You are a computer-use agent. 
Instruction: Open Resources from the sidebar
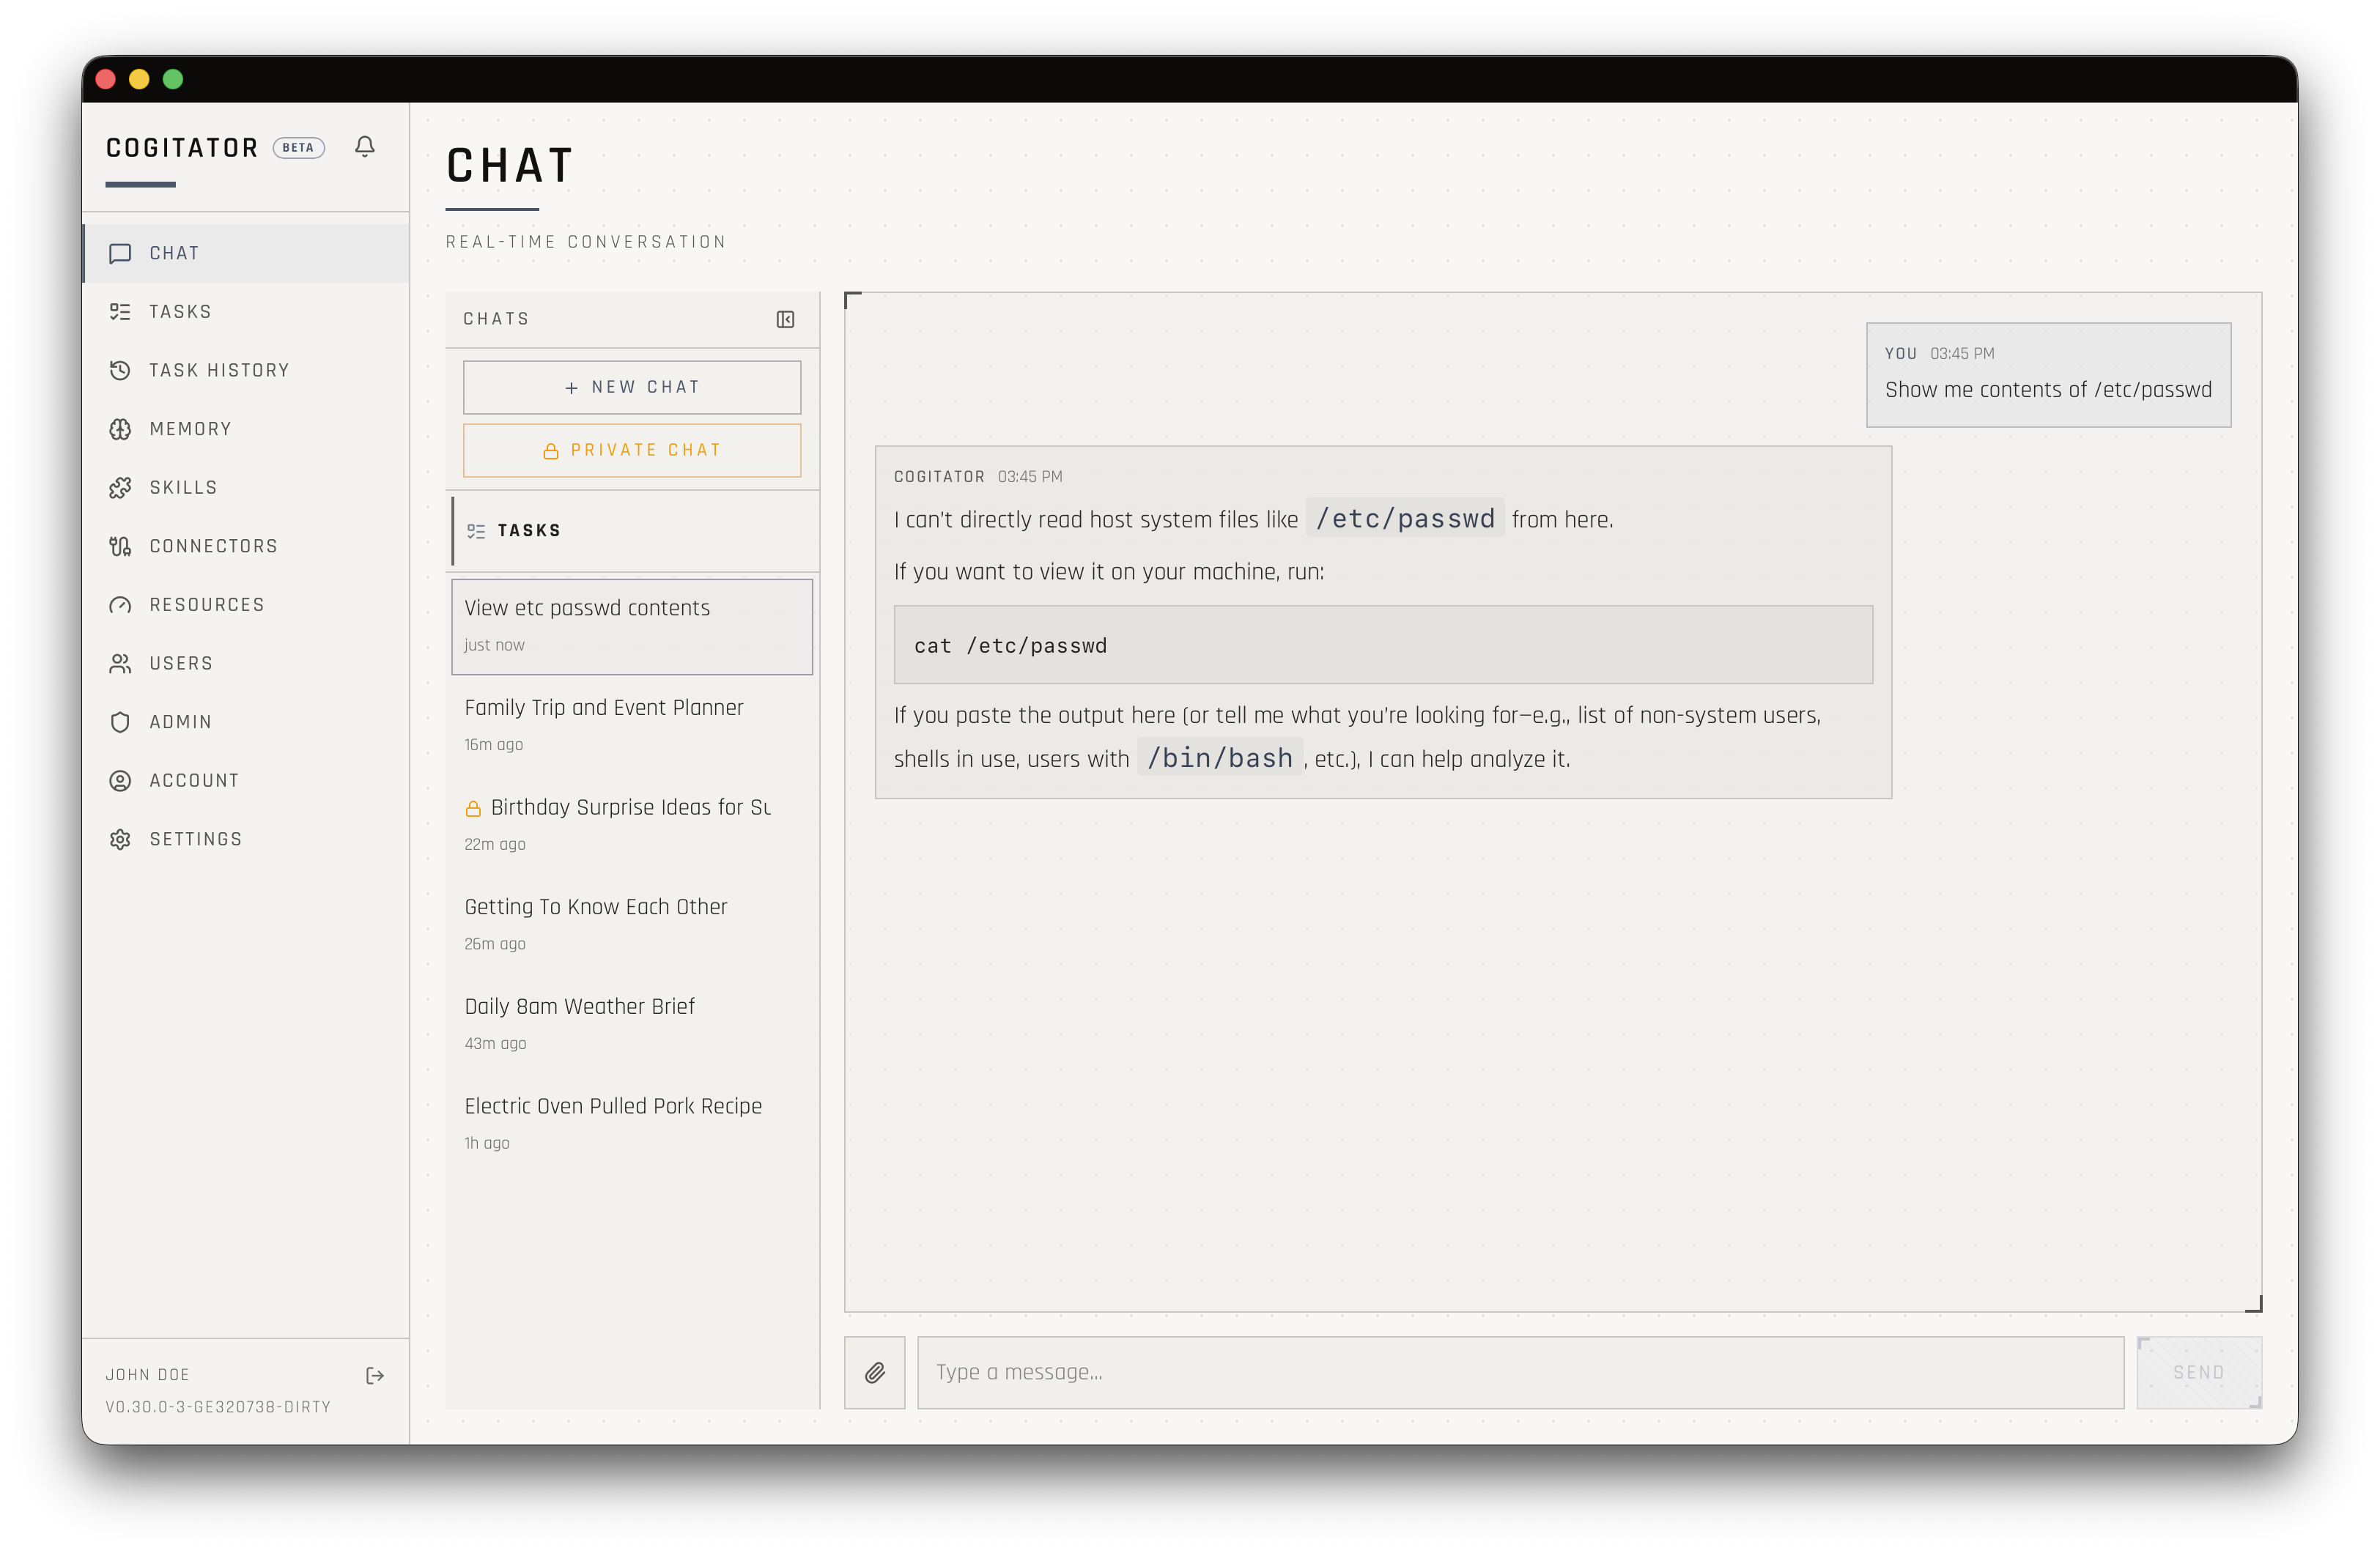tap(246, 605)
